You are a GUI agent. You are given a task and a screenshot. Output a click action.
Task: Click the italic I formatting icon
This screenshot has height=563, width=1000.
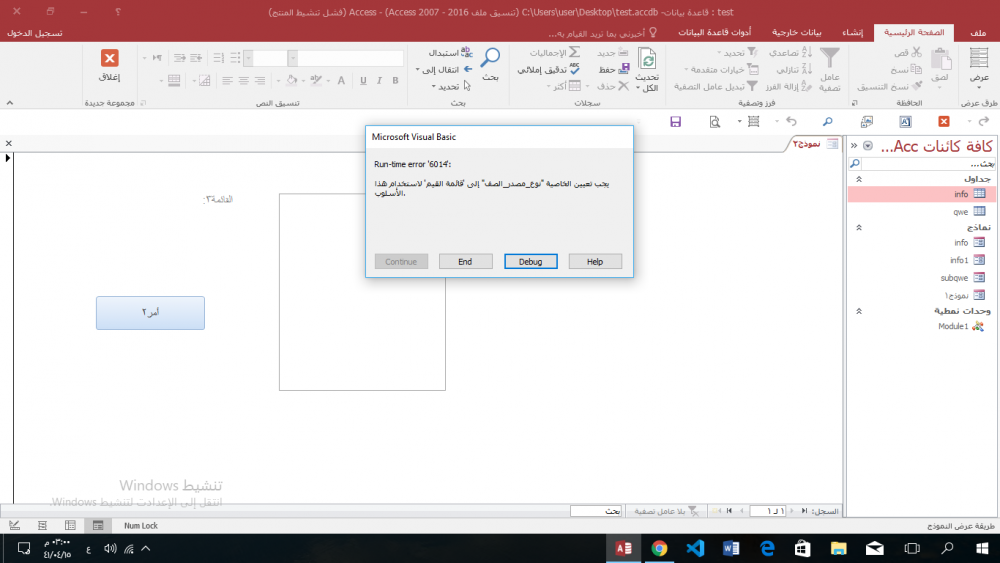pos(379,80)
